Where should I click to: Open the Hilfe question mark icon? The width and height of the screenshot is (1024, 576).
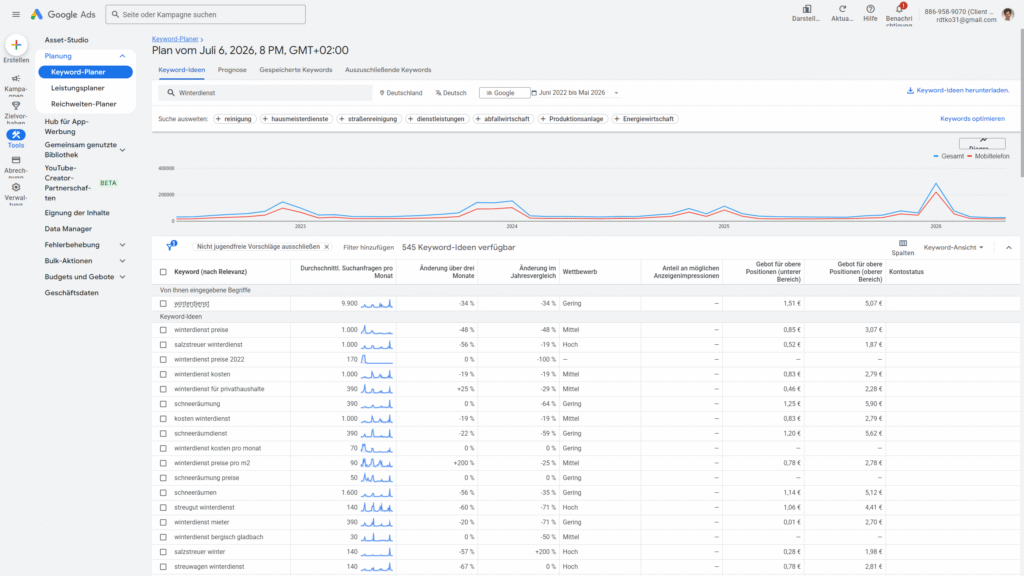[x=871, y=9]
